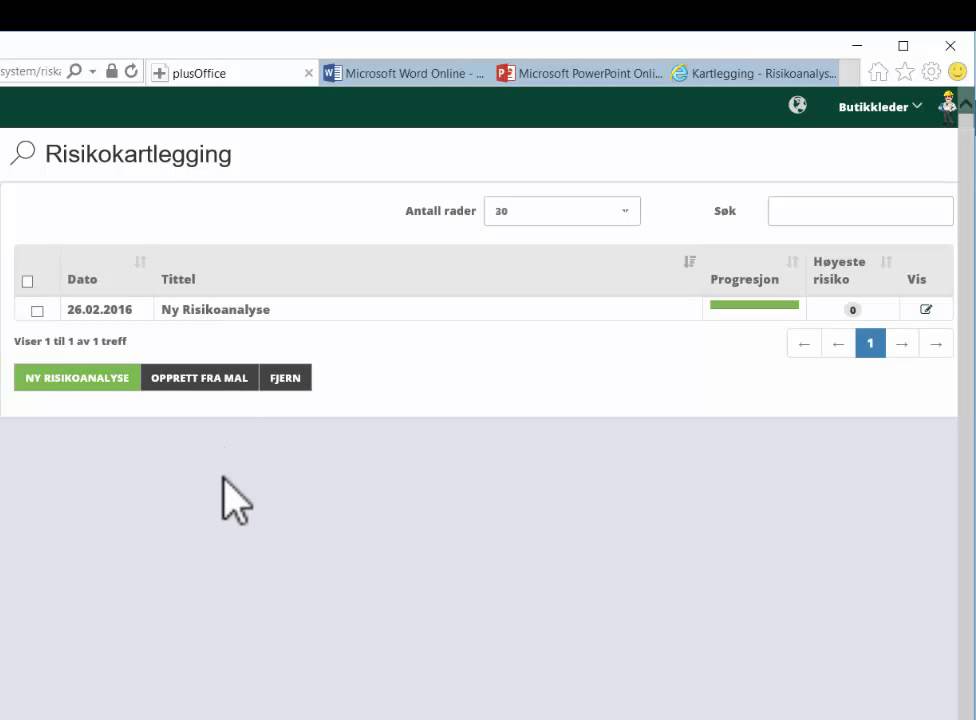Click scrollbar up arrow
976x720 pixels.
966,103
